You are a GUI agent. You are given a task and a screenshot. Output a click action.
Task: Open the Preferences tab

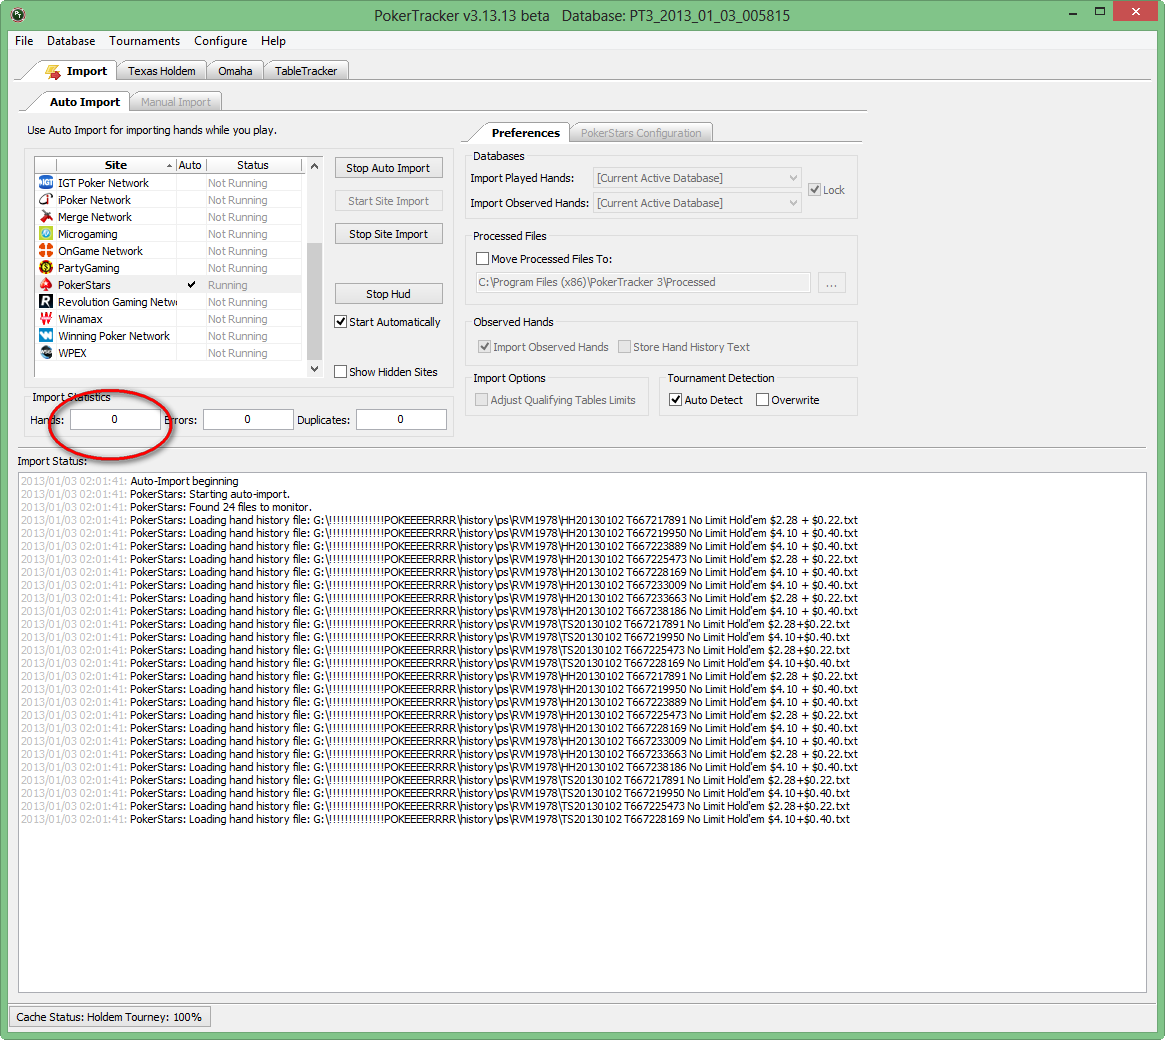525,132
